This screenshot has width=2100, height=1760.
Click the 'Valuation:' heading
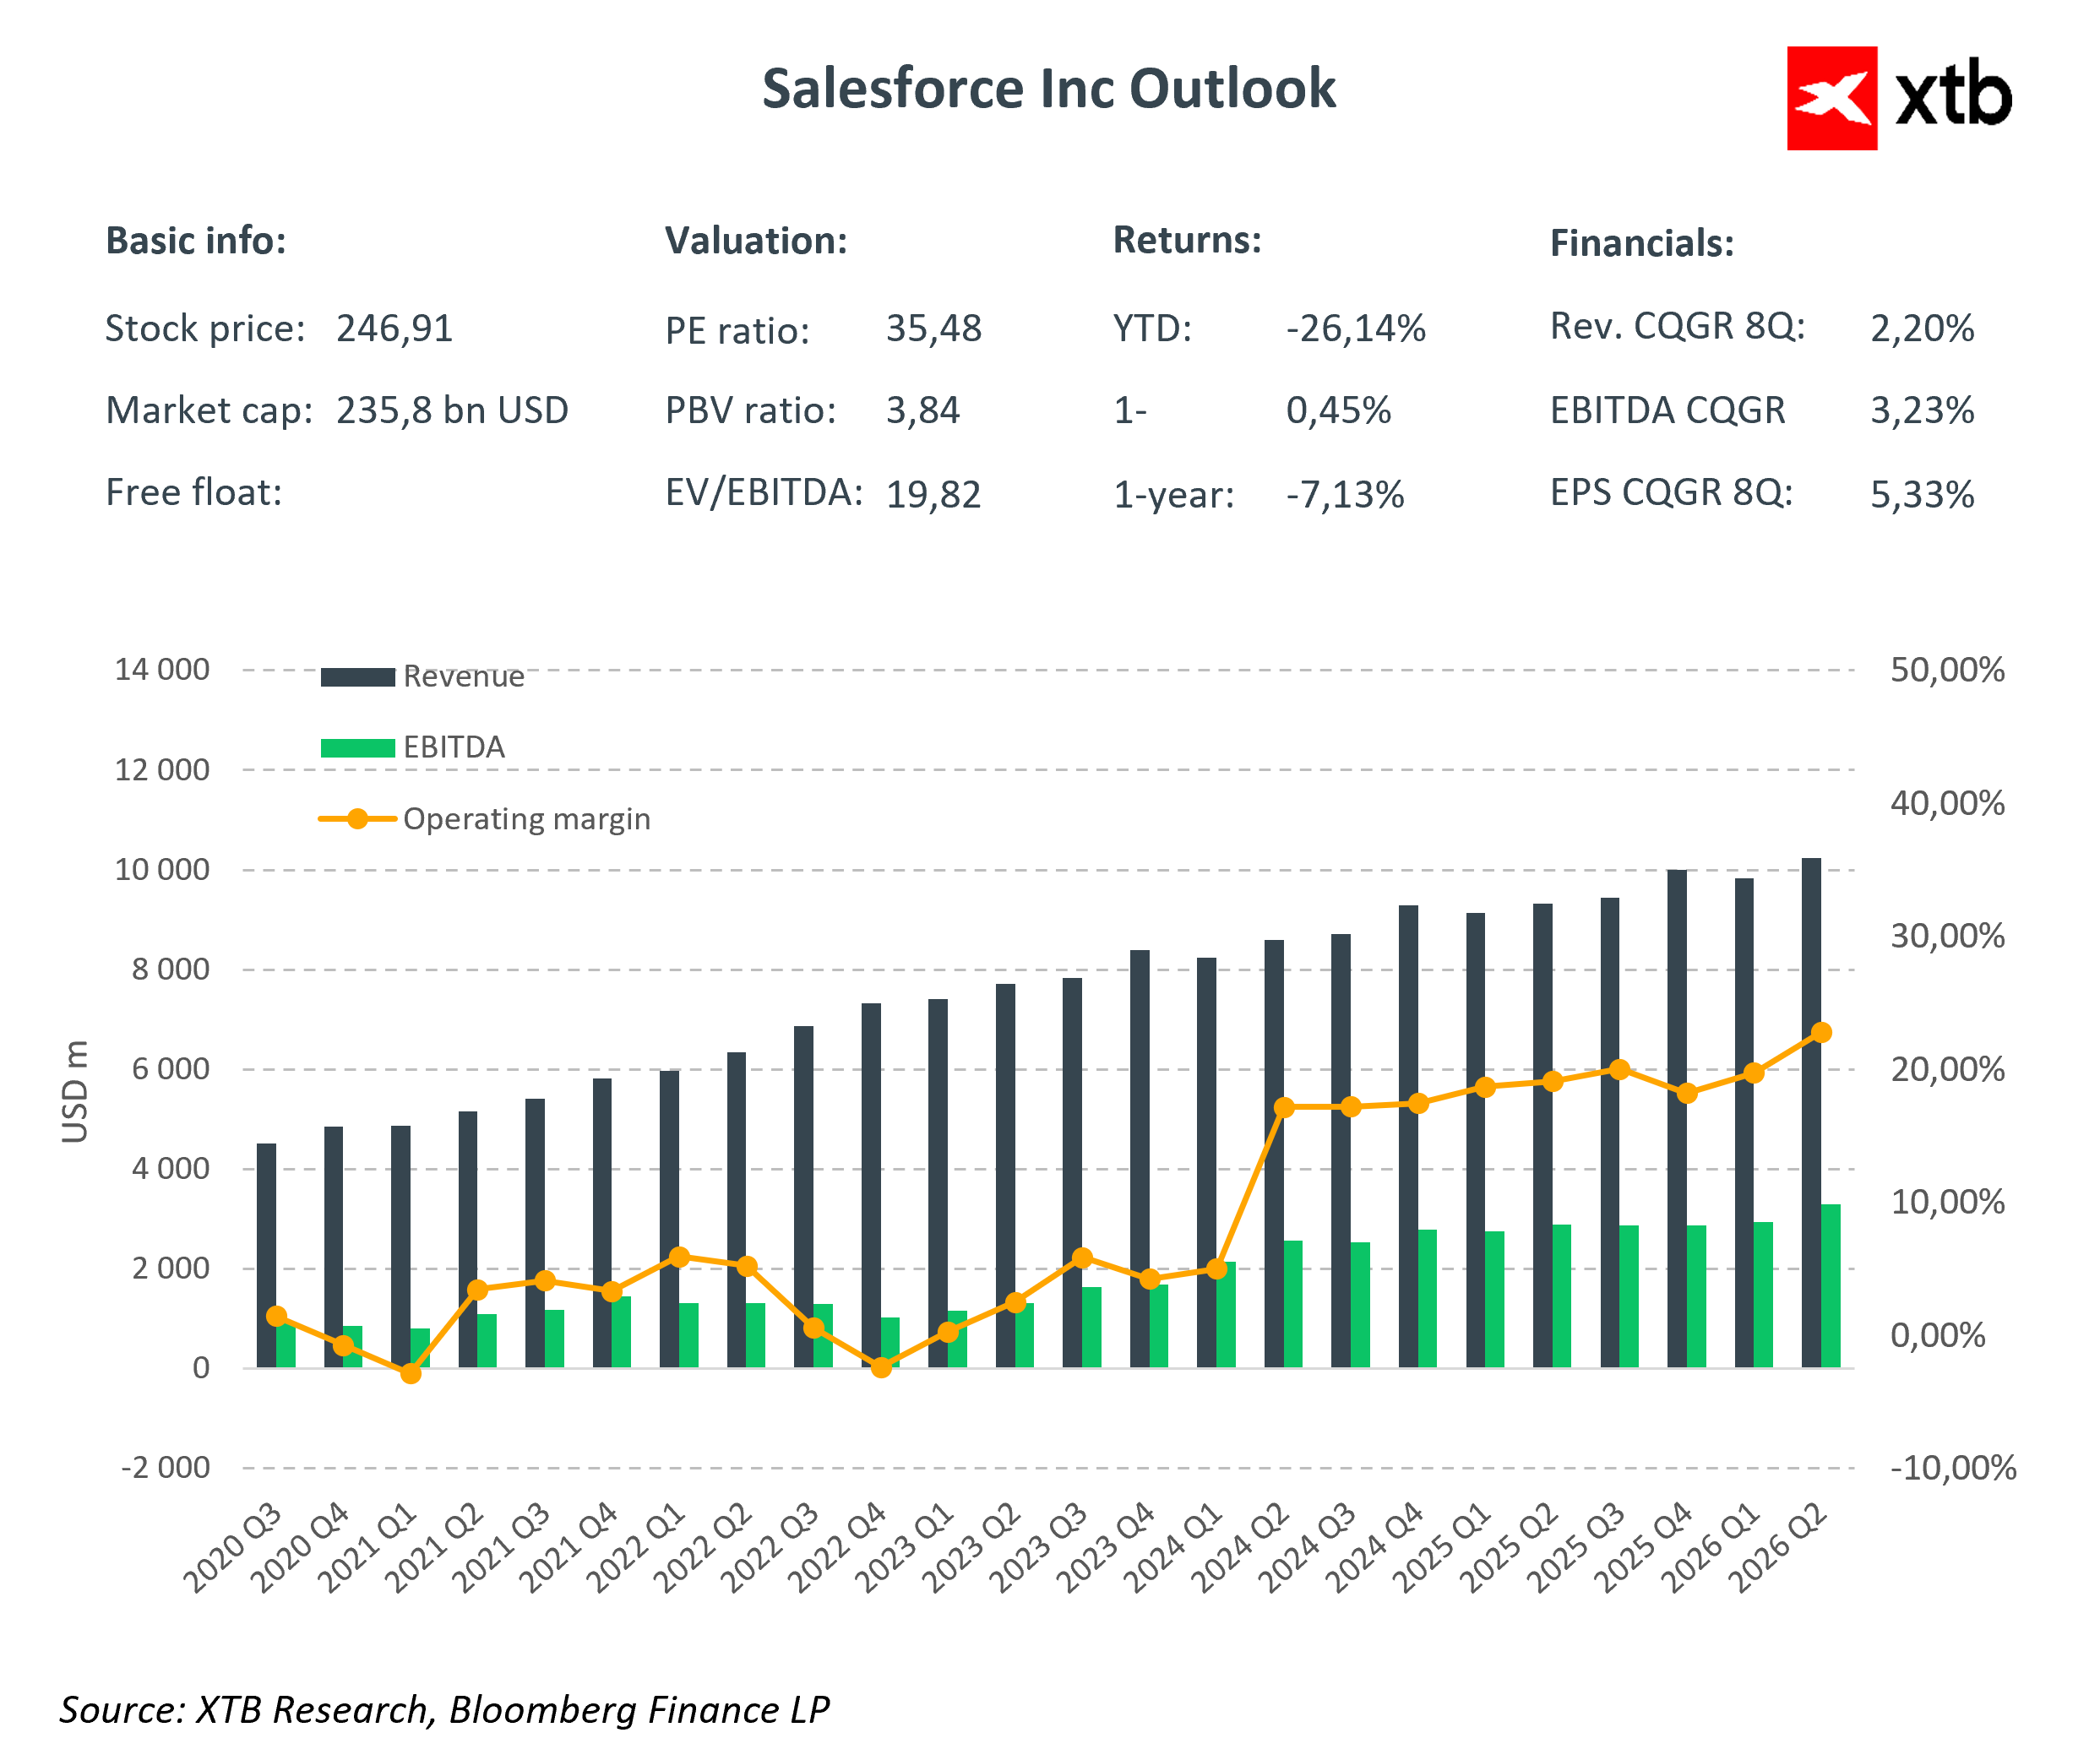756,241
